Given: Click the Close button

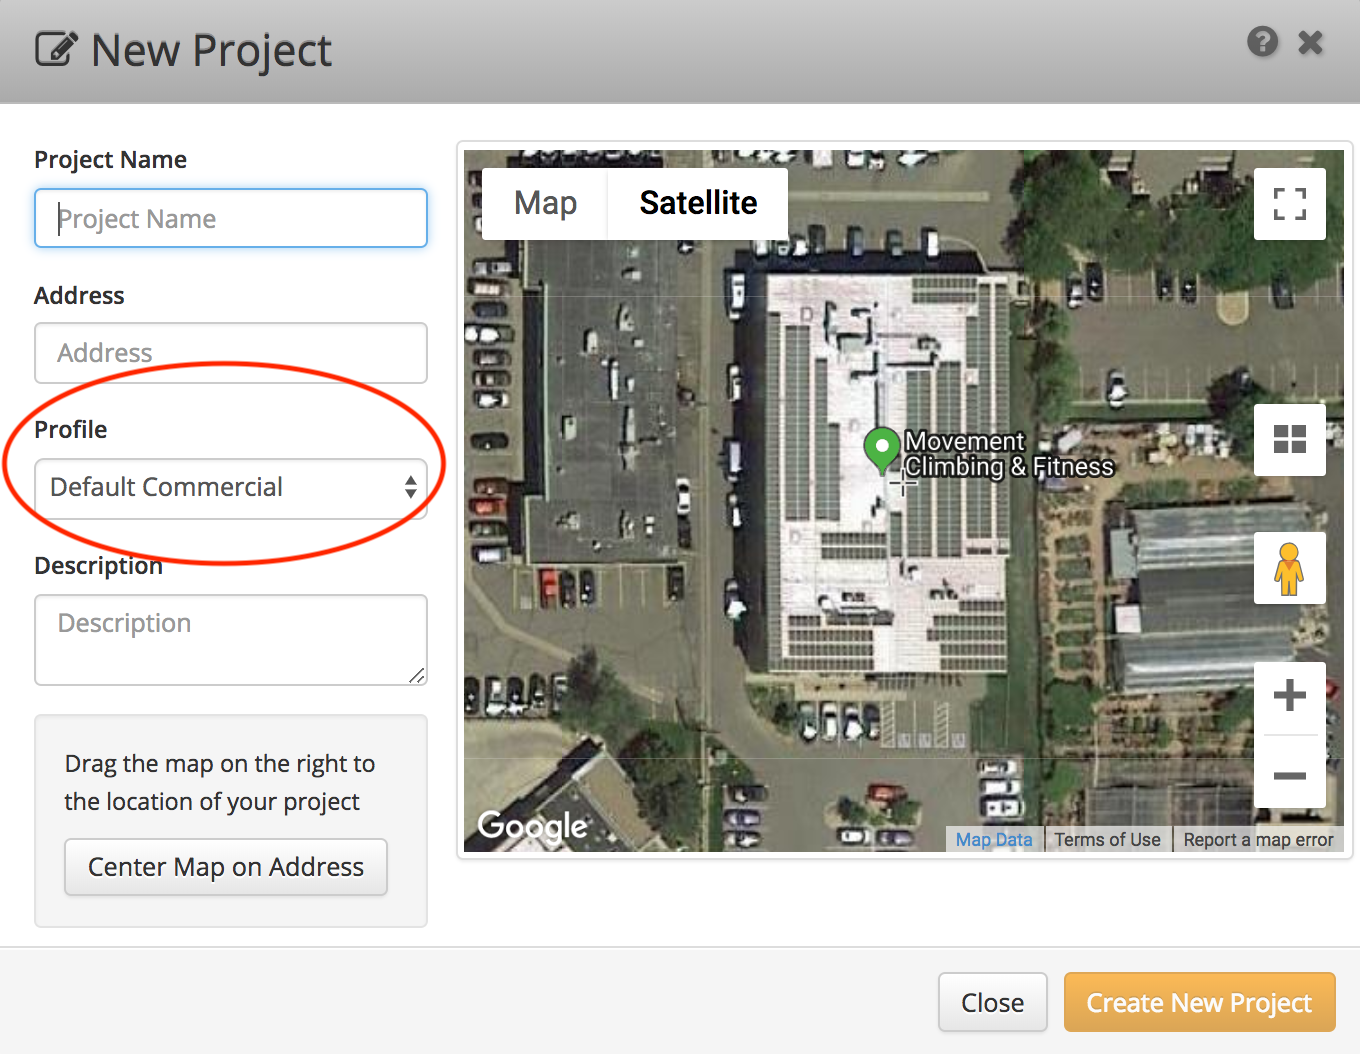Looking at the screenshot, I should point(993,1002).
